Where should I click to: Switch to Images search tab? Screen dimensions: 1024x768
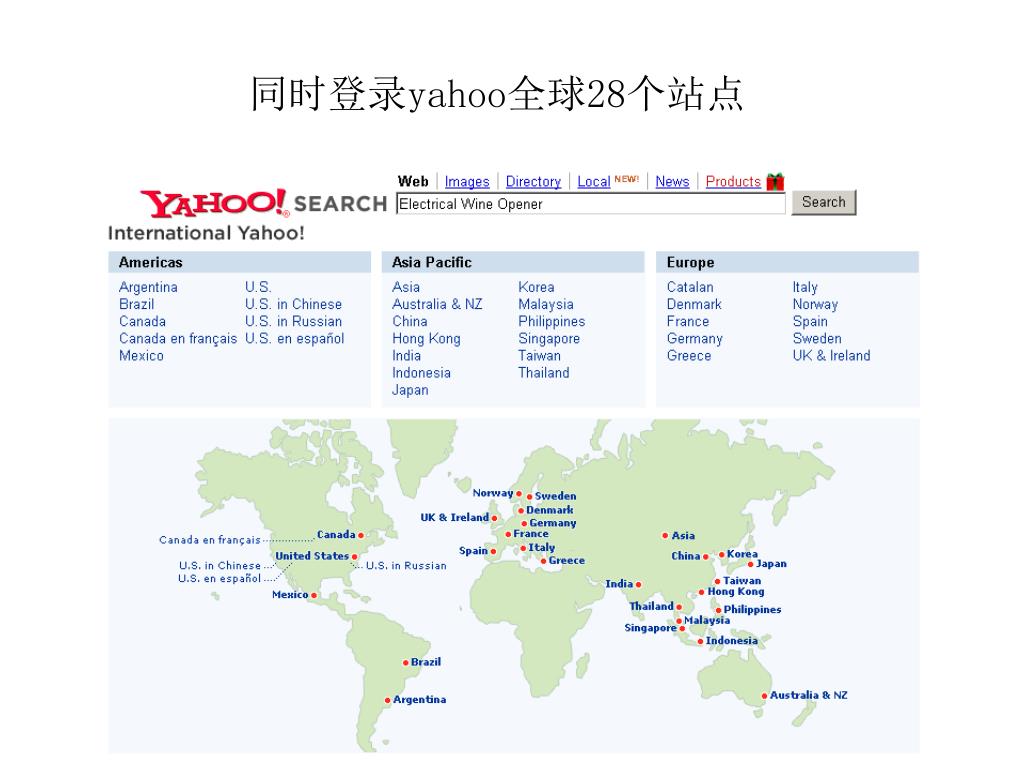pos(467,182)
